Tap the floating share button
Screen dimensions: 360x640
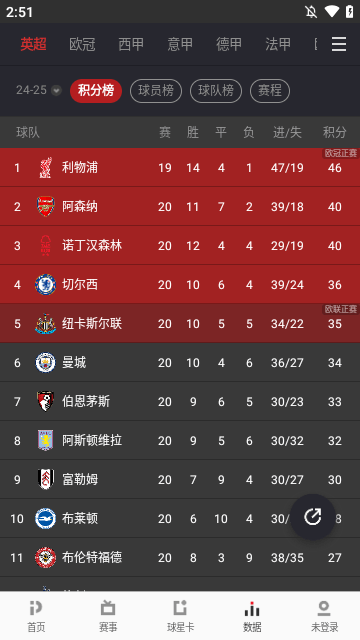pos(313,517)
